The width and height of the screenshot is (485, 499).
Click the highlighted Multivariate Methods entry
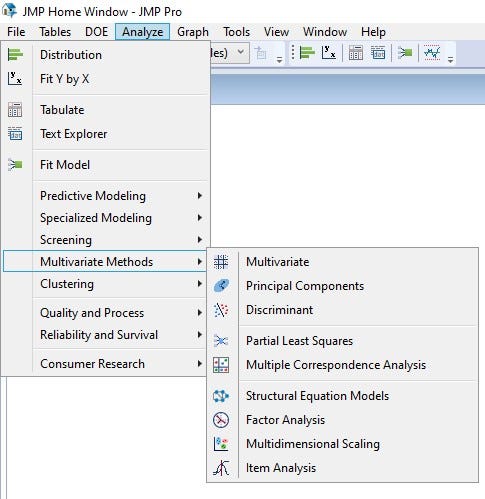(x=105, y=262)
